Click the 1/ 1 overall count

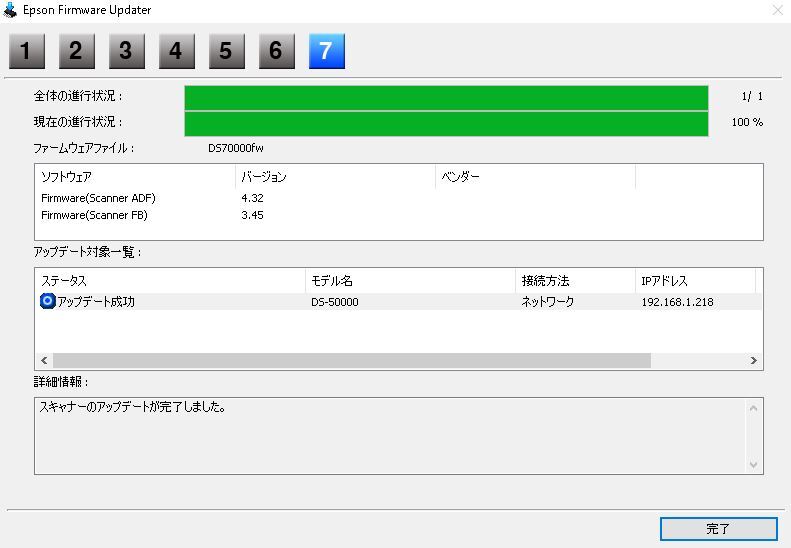(752, 96)
